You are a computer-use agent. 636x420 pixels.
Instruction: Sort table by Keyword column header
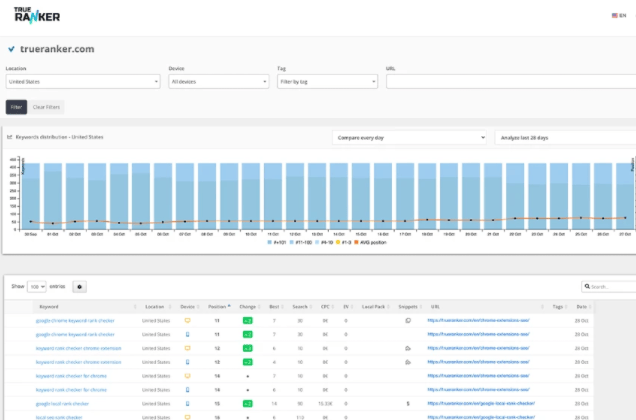[x=49, y=306]
